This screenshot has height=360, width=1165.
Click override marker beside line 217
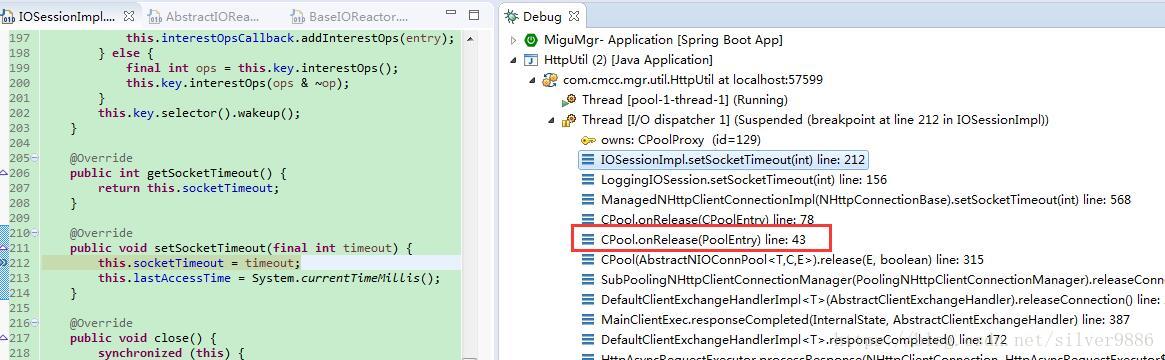pyautogui.click(x=4, y=338)
